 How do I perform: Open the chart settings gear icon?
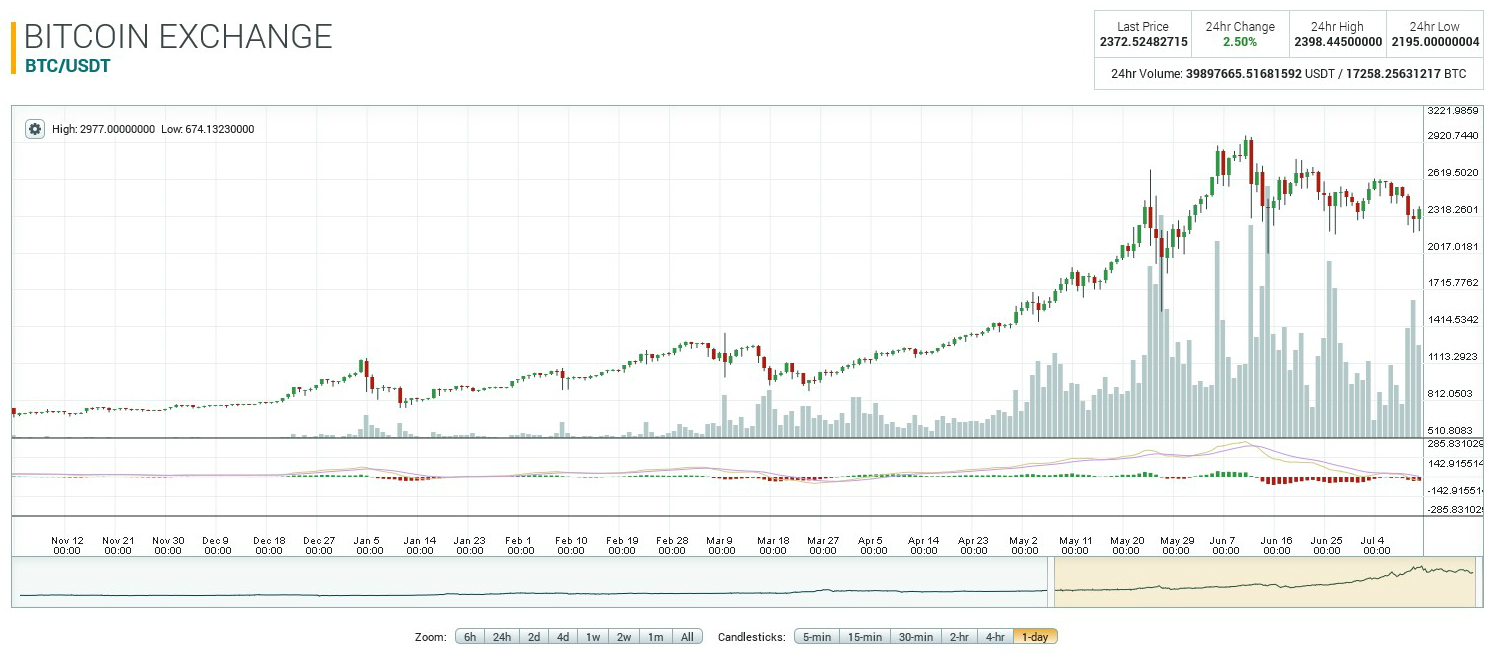pyautogui.click(x=35, y=129)
